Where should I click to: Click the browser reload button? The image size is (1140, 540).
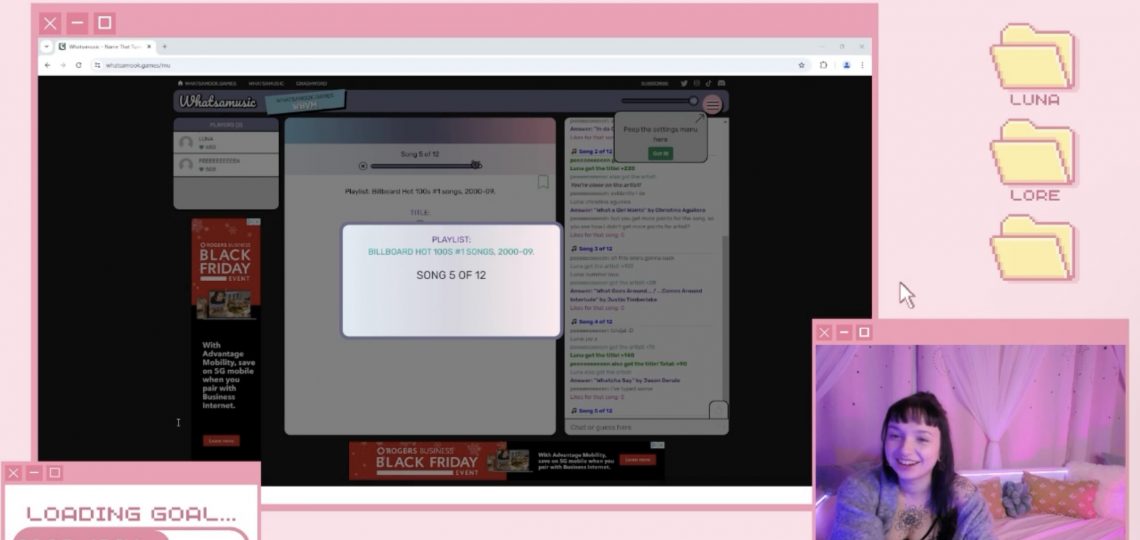[79, 65]
